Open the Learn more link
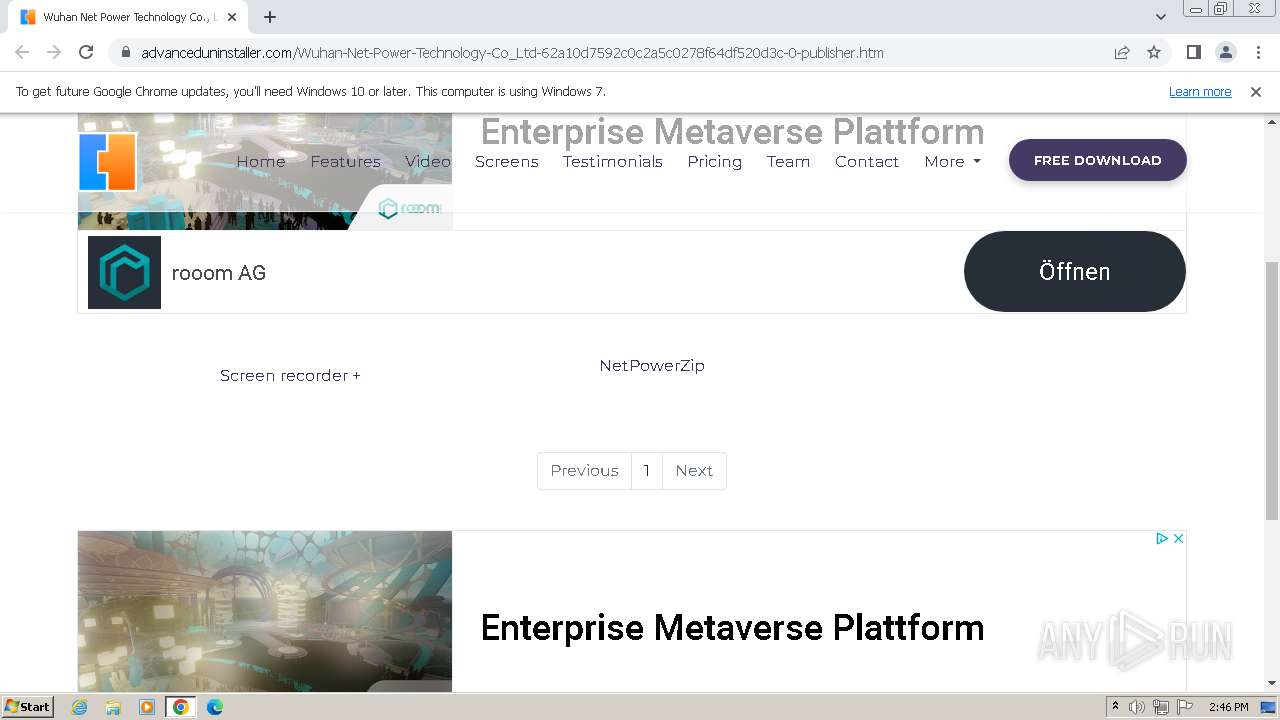Image resolution: width=1280 pixels, height=720 pixels. [1200, 91]
